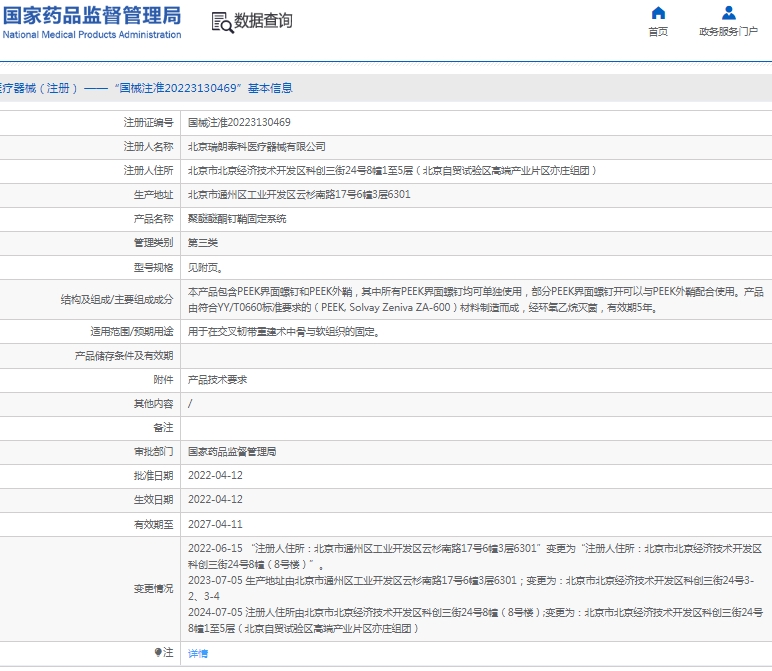Screen dimensions: 772x671
Task: Click the 管理类别 value 第三类
Action: click(203, 242)
